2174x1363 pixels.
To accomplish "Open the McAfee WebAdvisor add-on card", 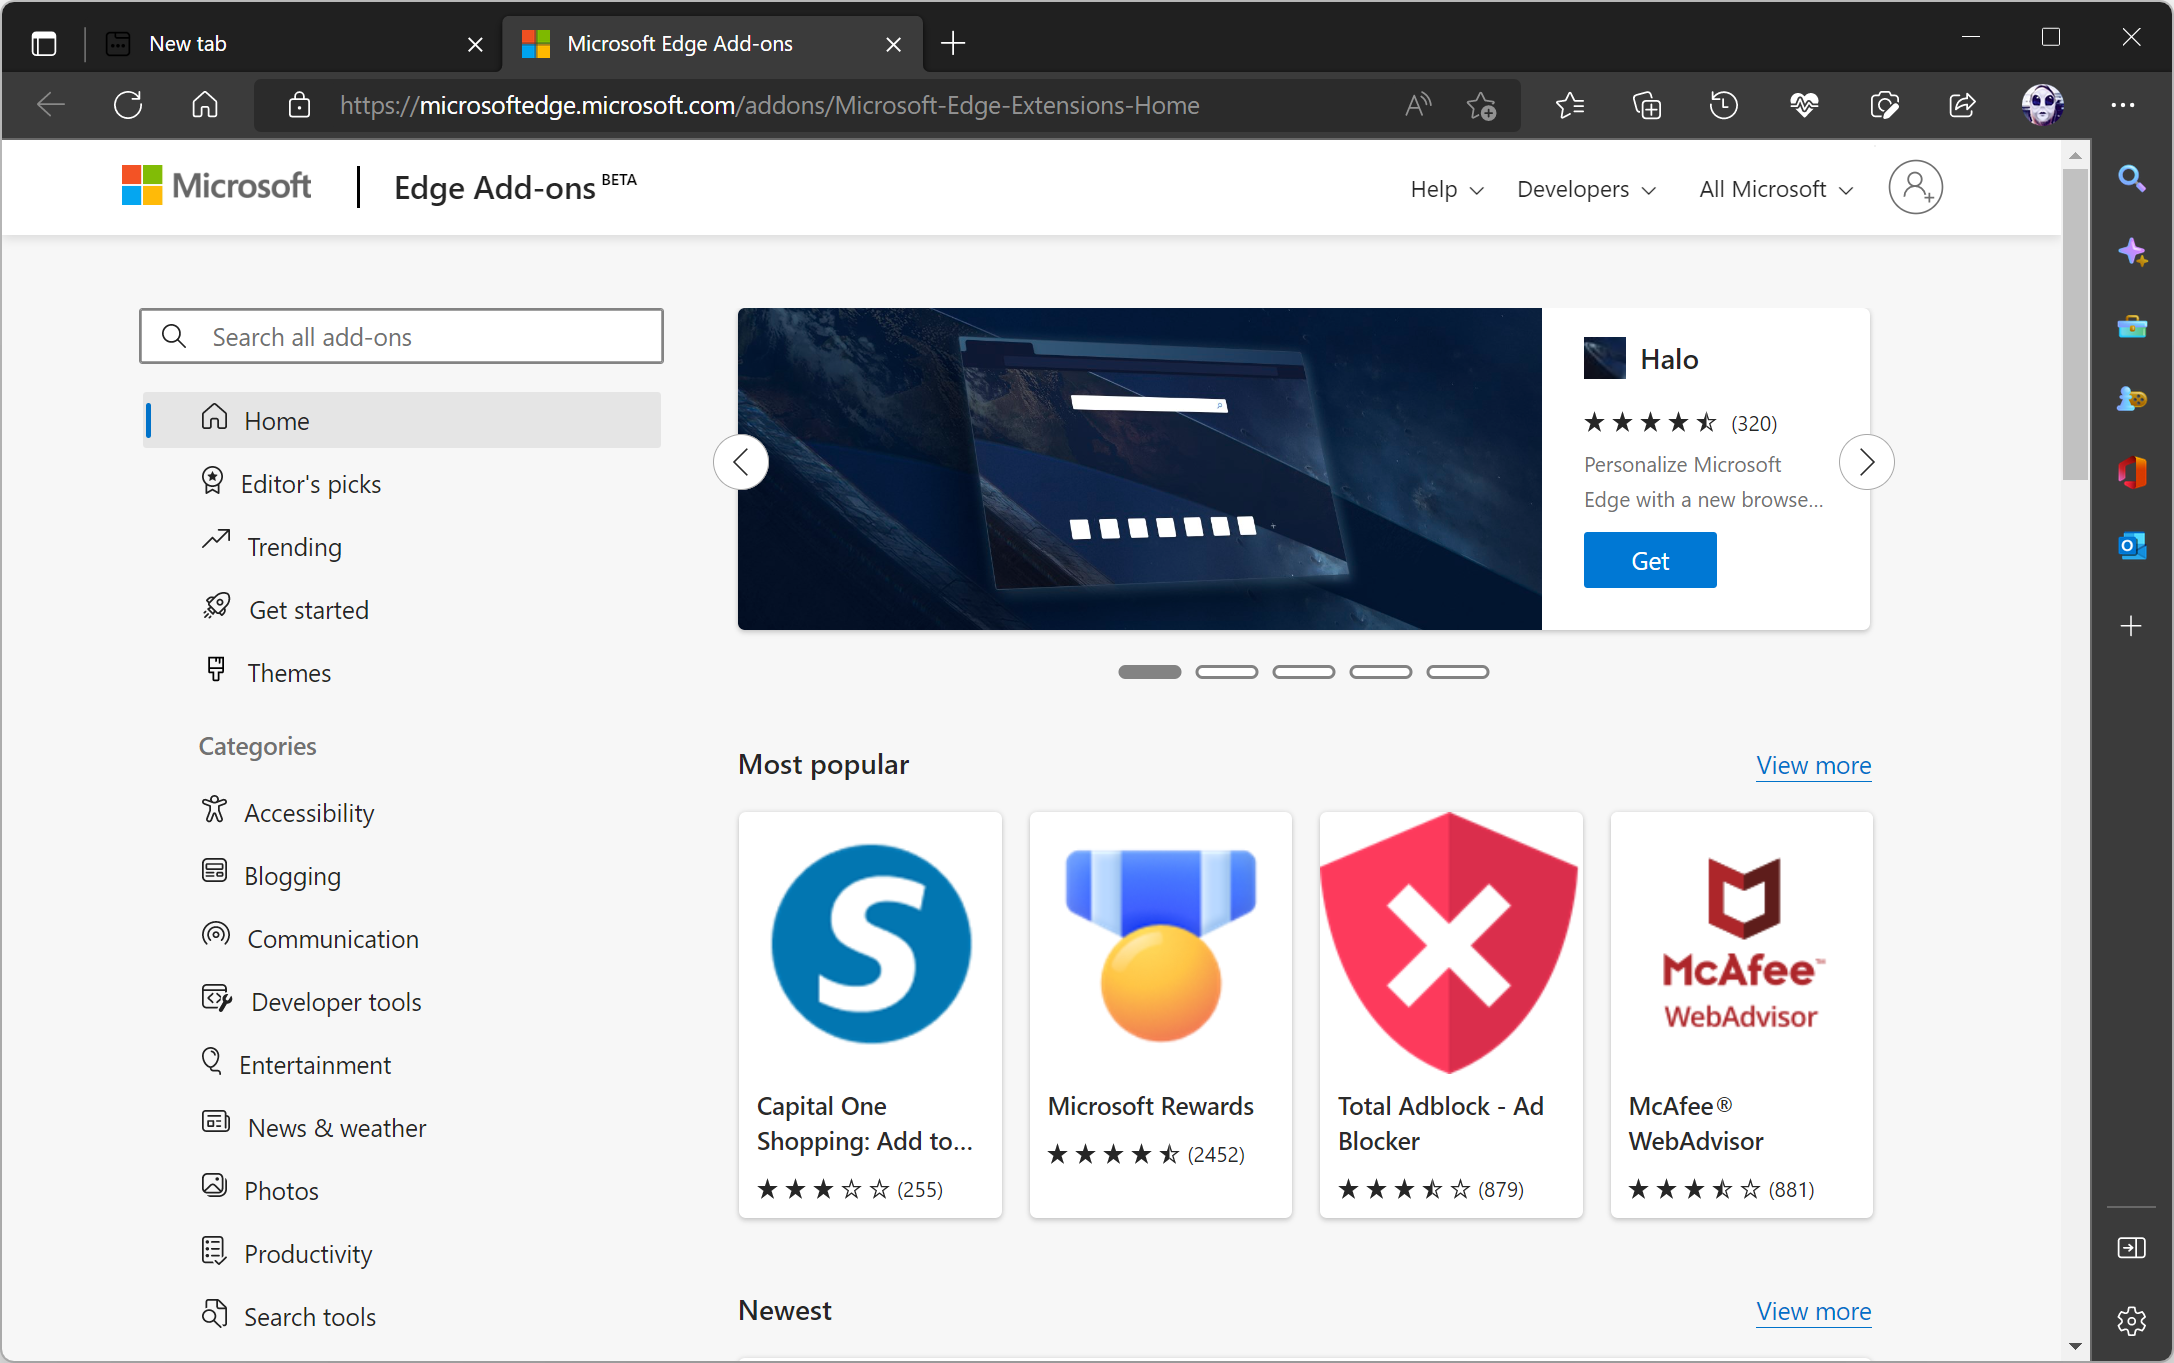I will pyautogui.click(x=1741, y=1015).
